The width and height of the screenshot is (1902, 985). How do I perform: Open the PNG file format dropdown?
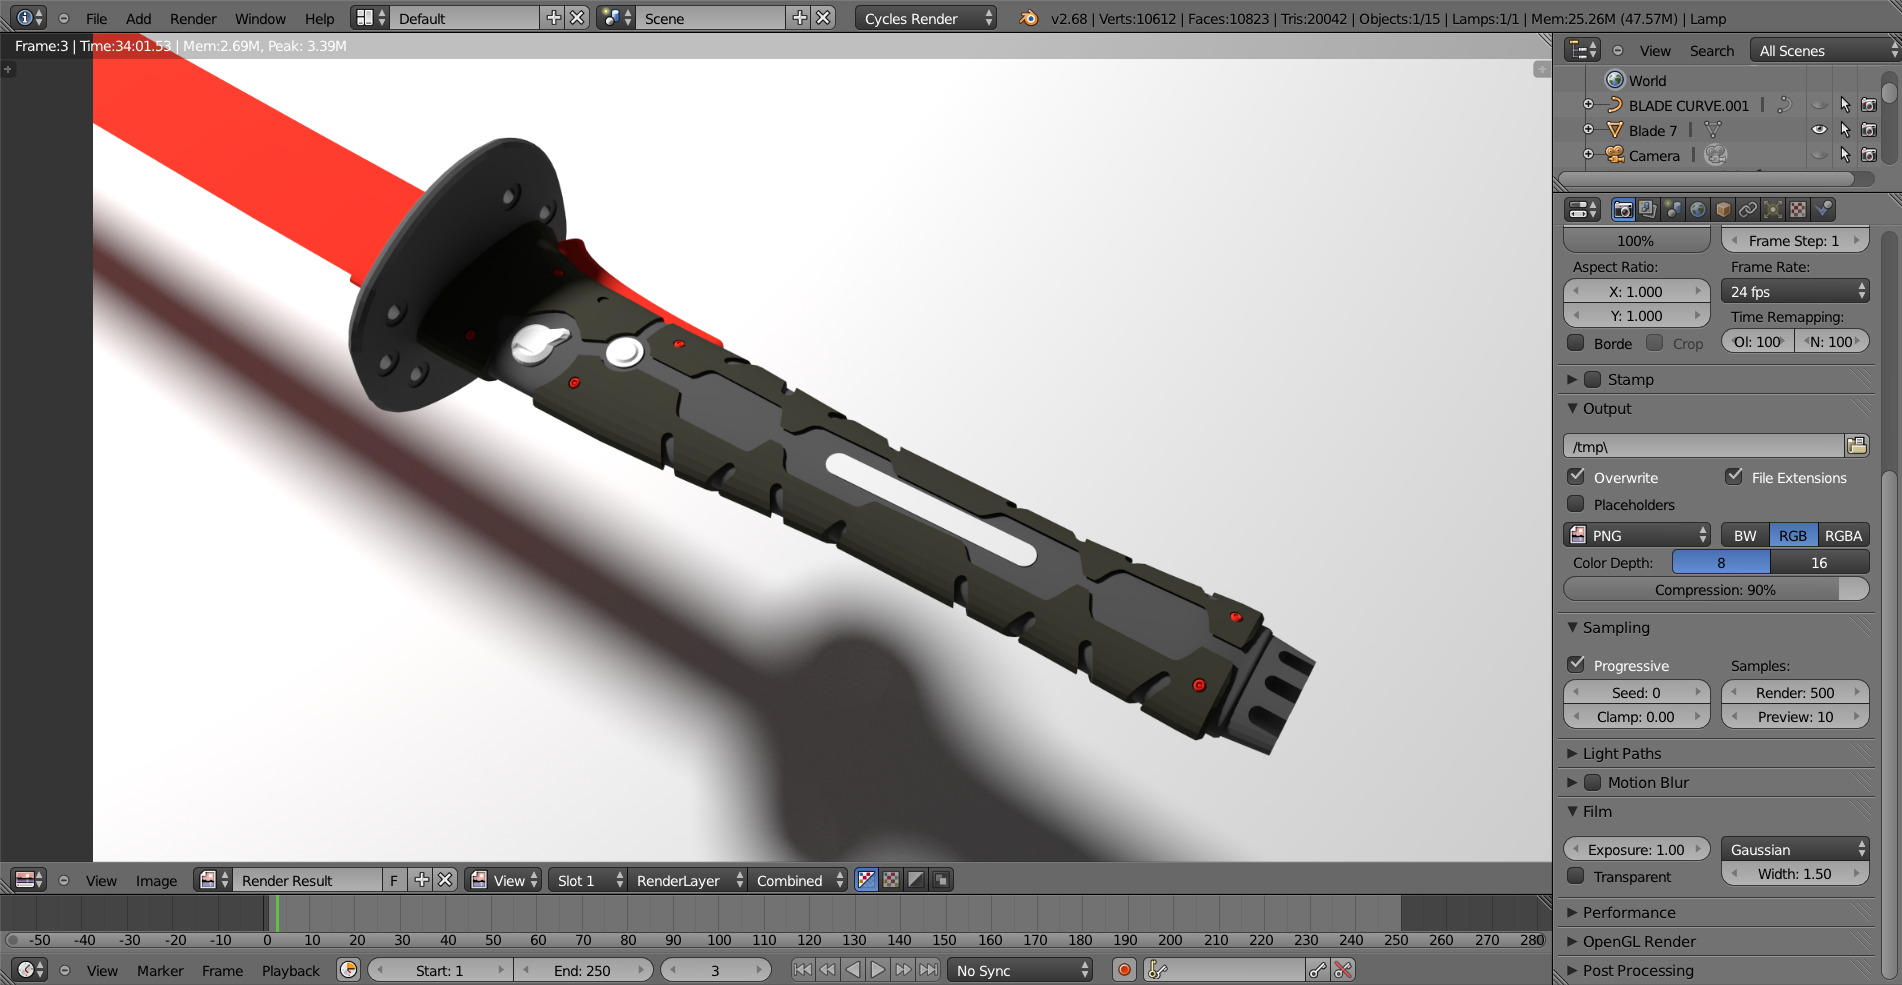pos(1637,535)
